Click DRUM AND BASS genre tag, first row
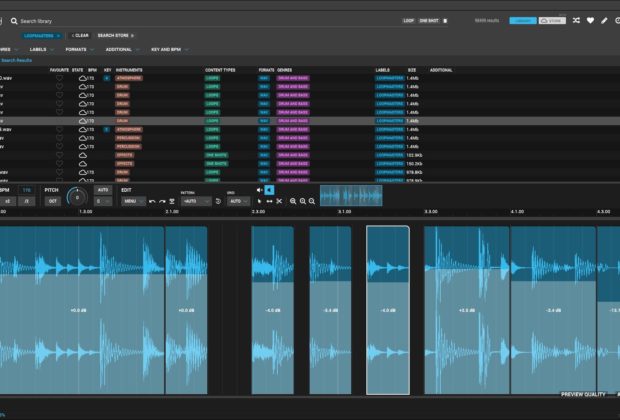Image resolution: width=620 pixels, height=420 pixels. [x=293, y=78]
